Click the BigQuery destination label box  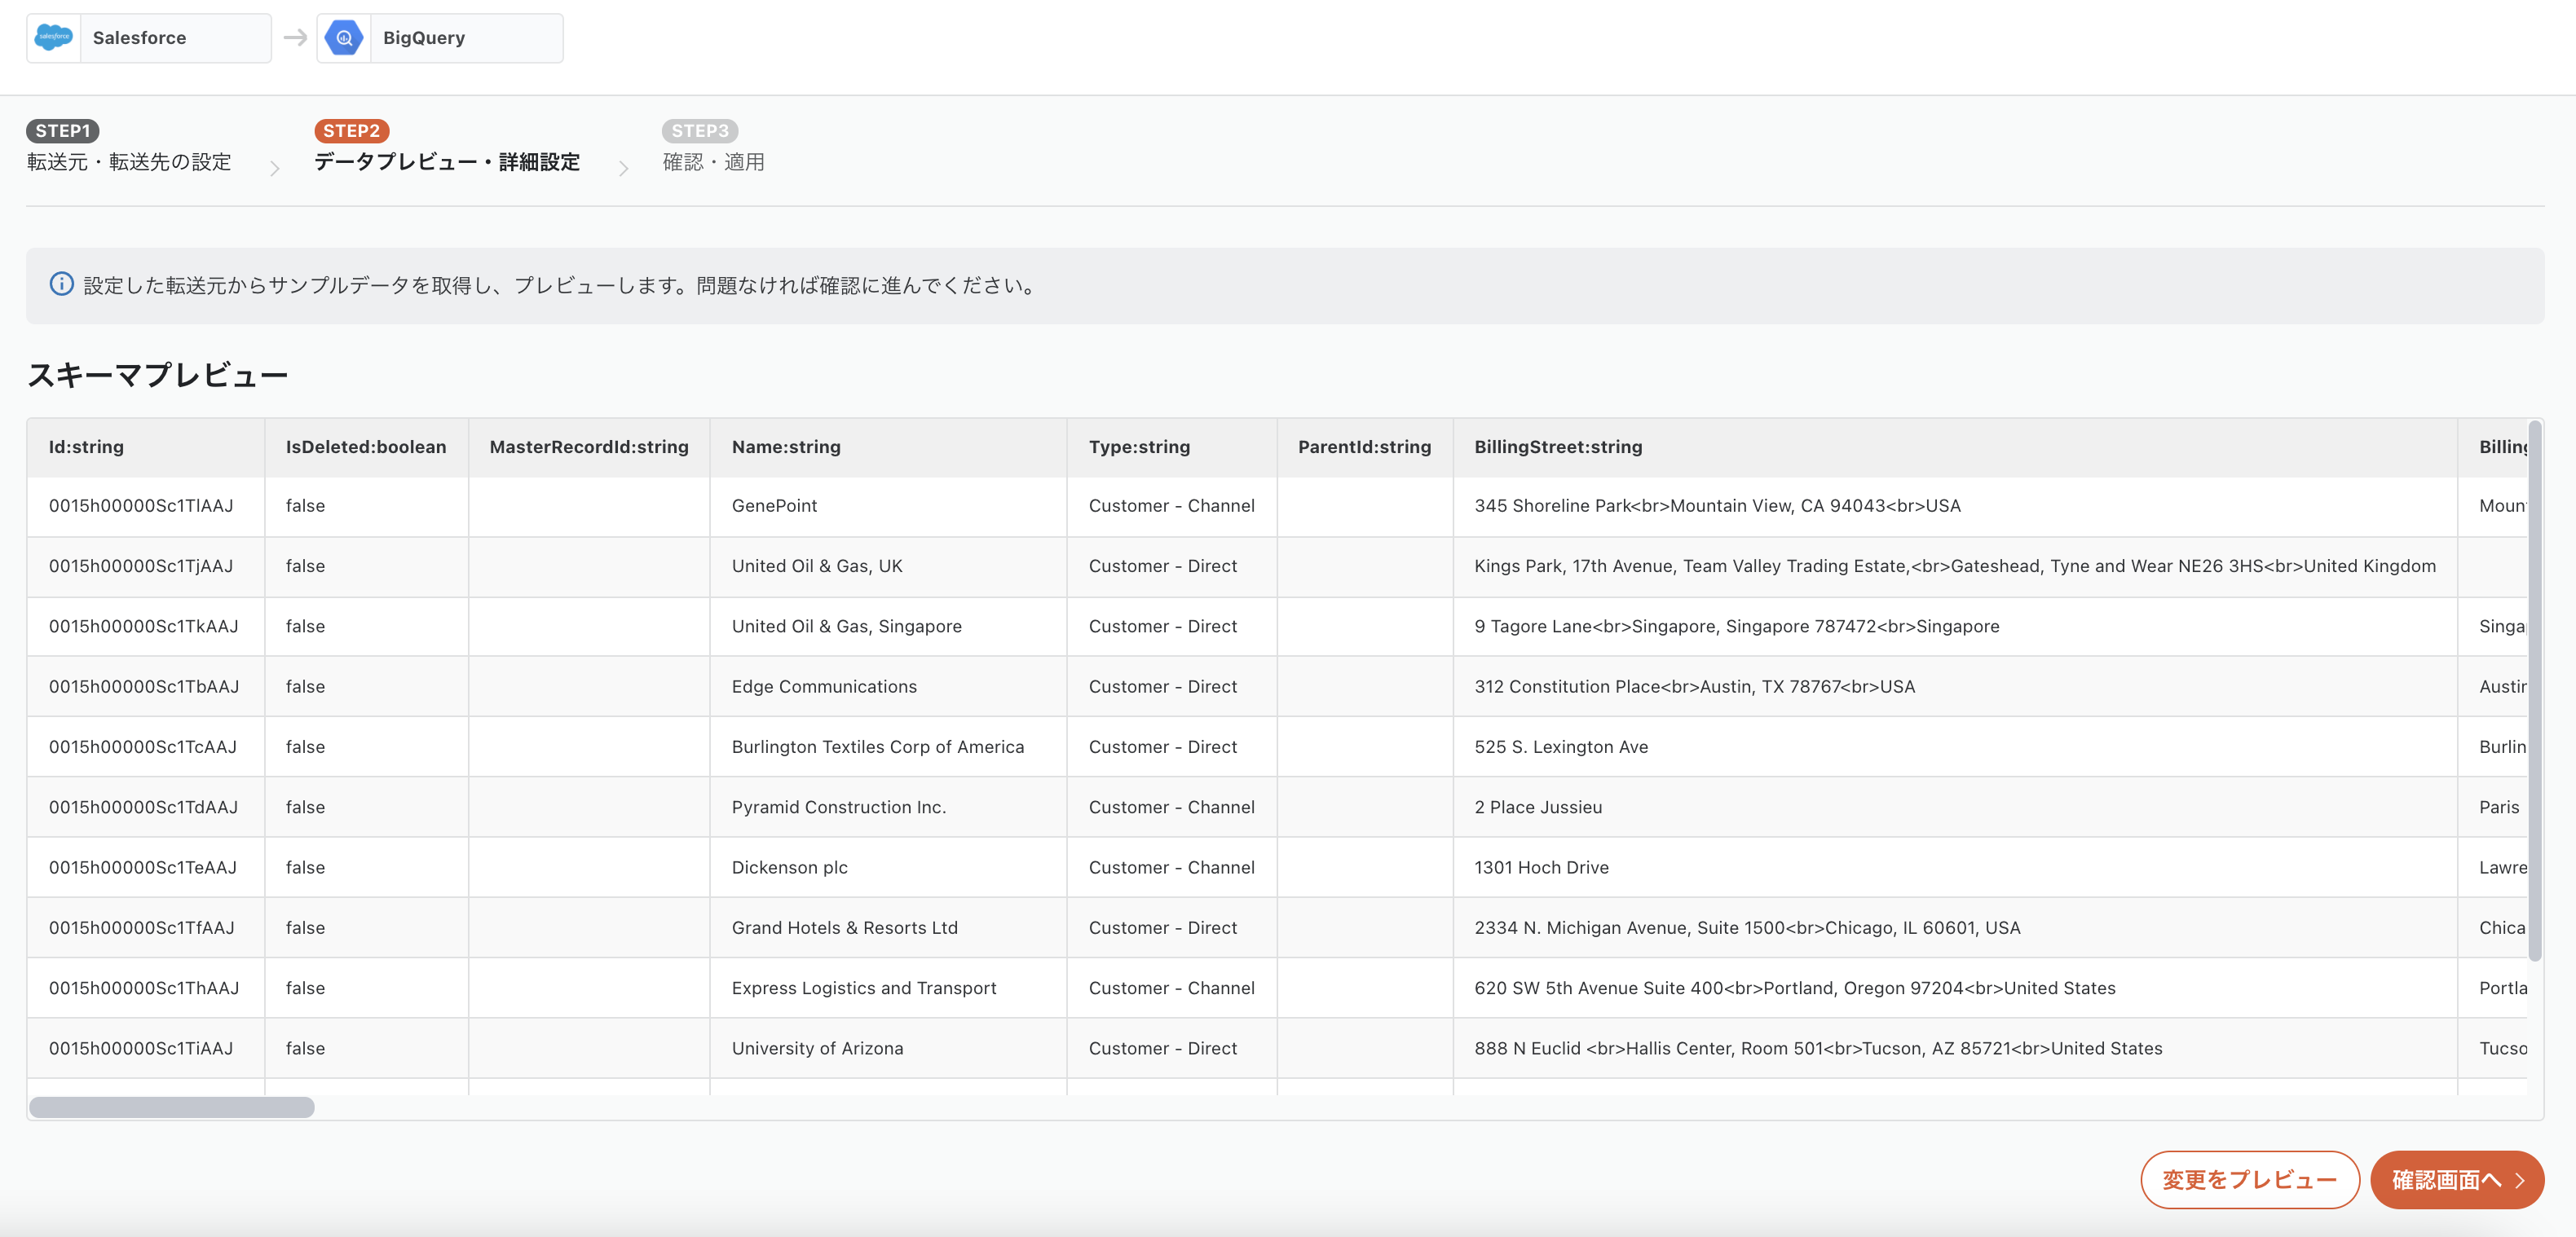465,38
